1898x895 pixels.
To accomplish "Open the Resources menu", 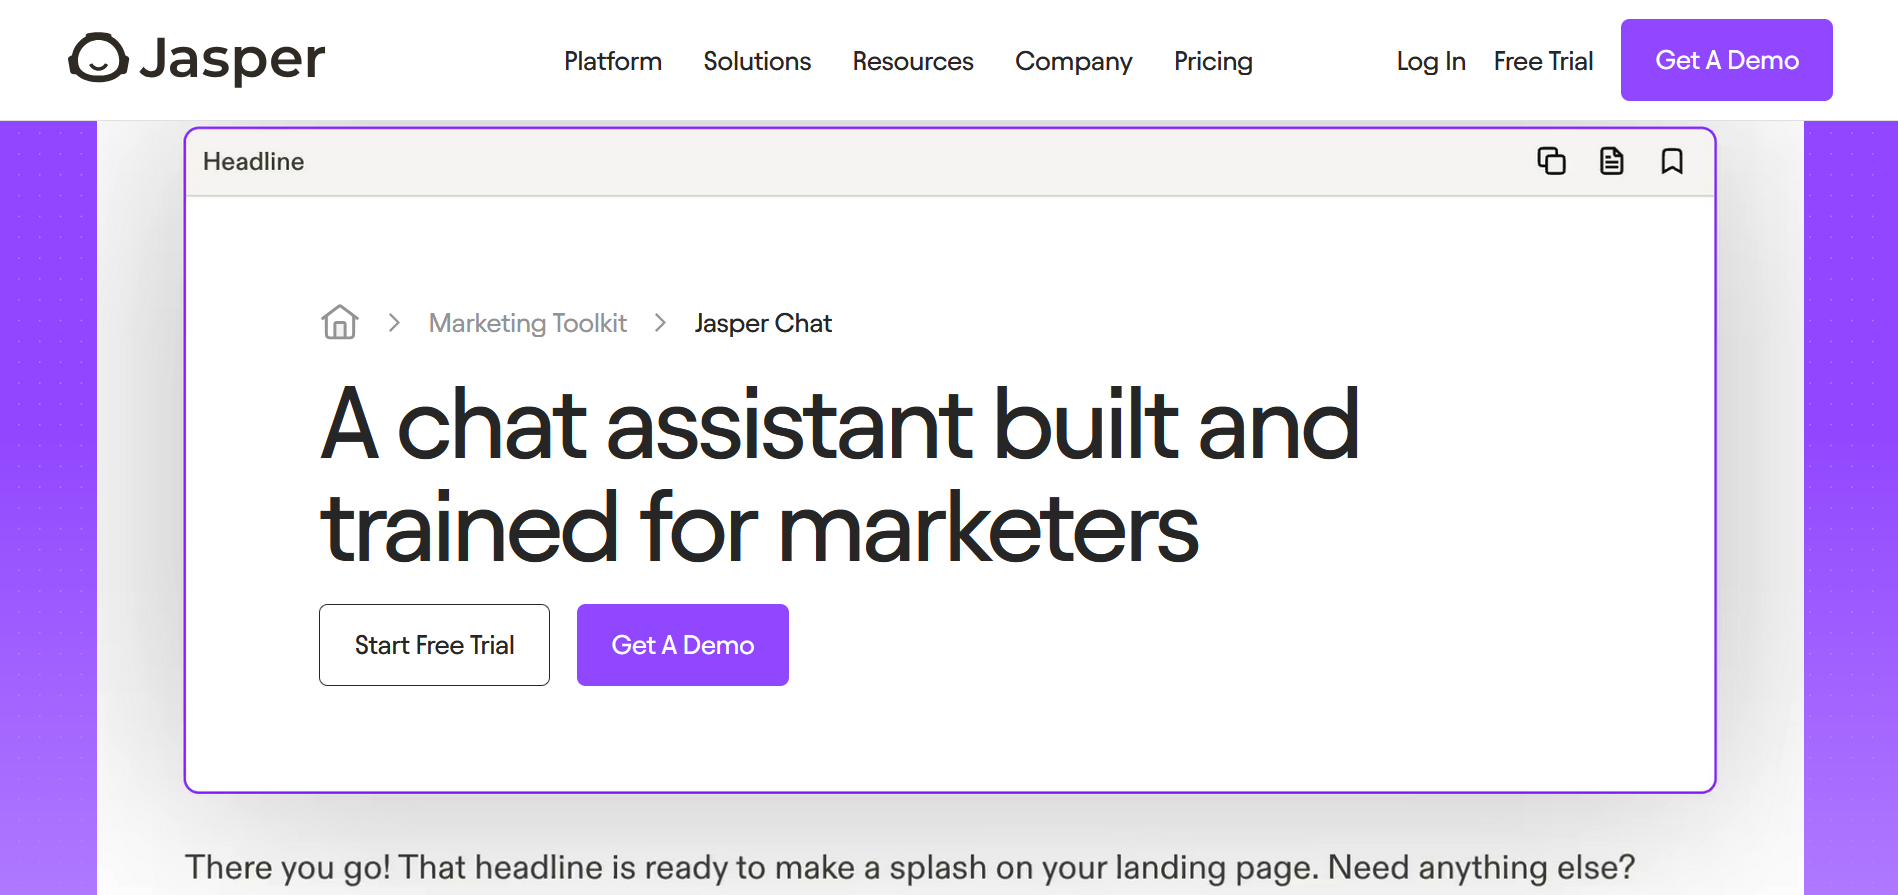I will (x=913, y=61).
